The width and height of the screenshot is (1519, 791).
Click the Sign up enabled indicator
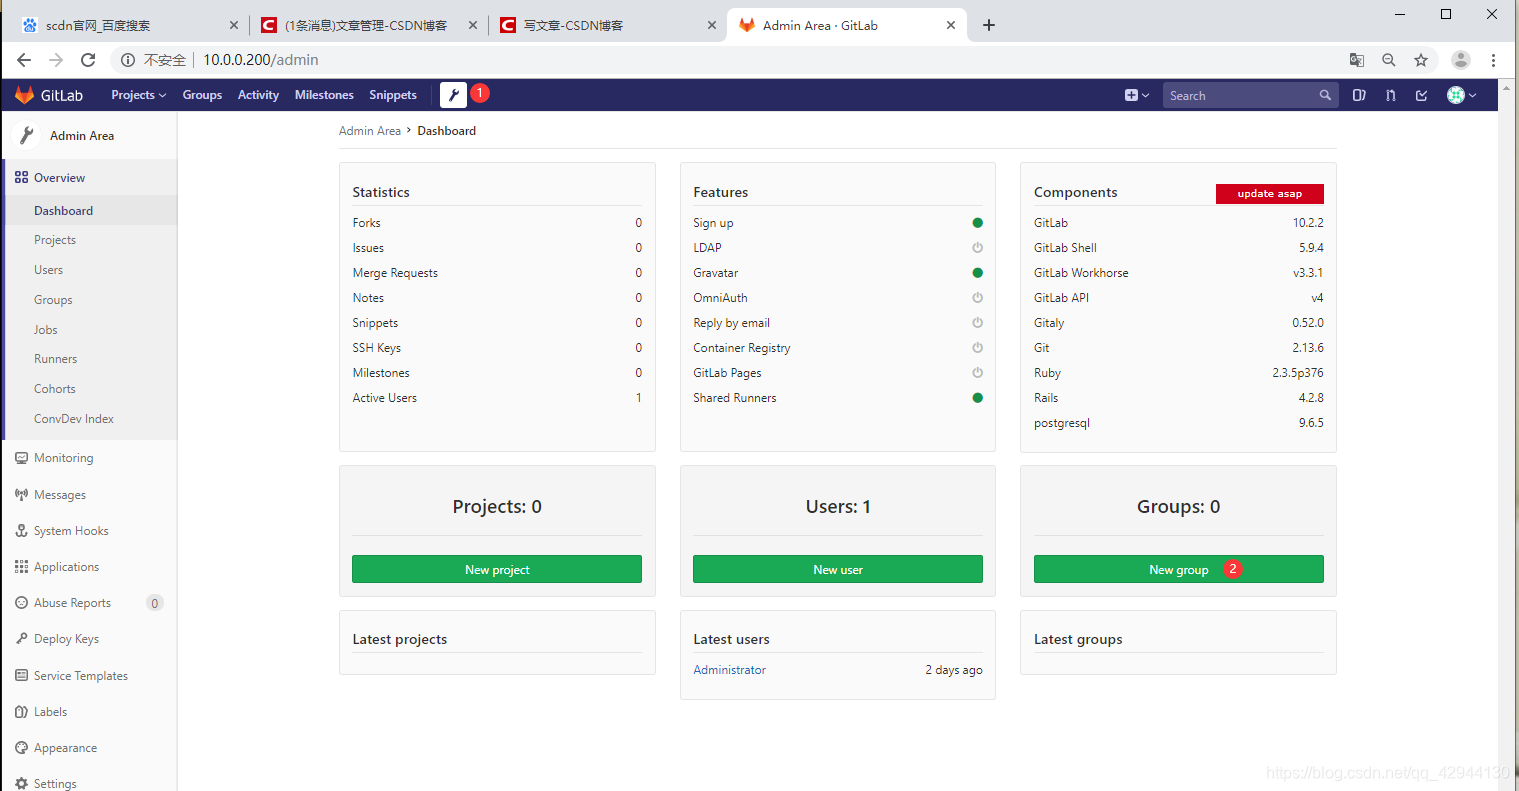click(977, 223)
